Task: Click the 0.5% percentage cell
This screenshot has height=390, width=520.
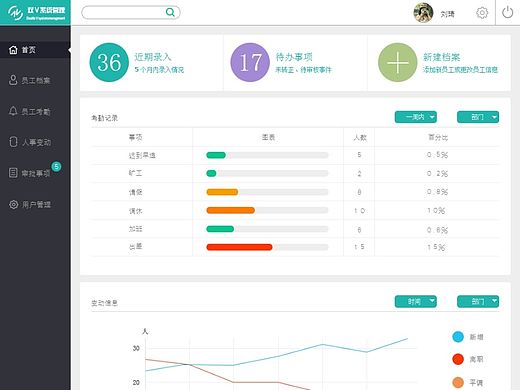Action: (x=437, y=155)
